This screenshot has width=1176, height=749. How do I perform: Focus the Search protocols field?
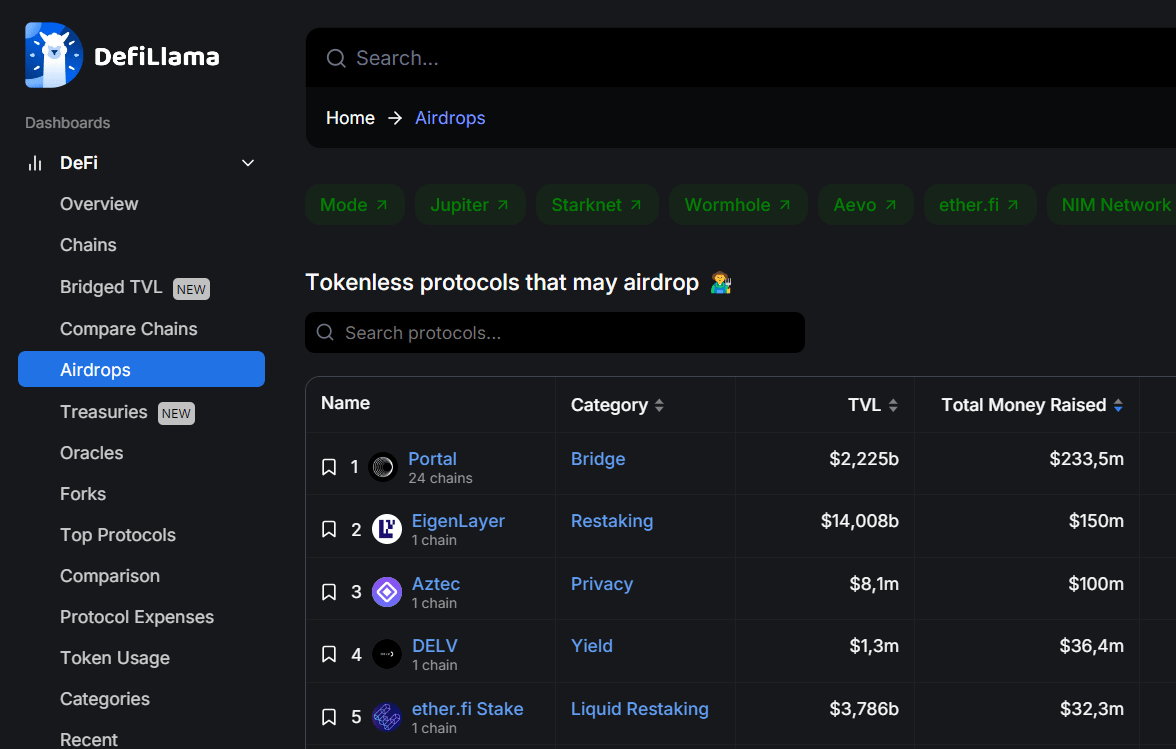[x=555, y=332]
